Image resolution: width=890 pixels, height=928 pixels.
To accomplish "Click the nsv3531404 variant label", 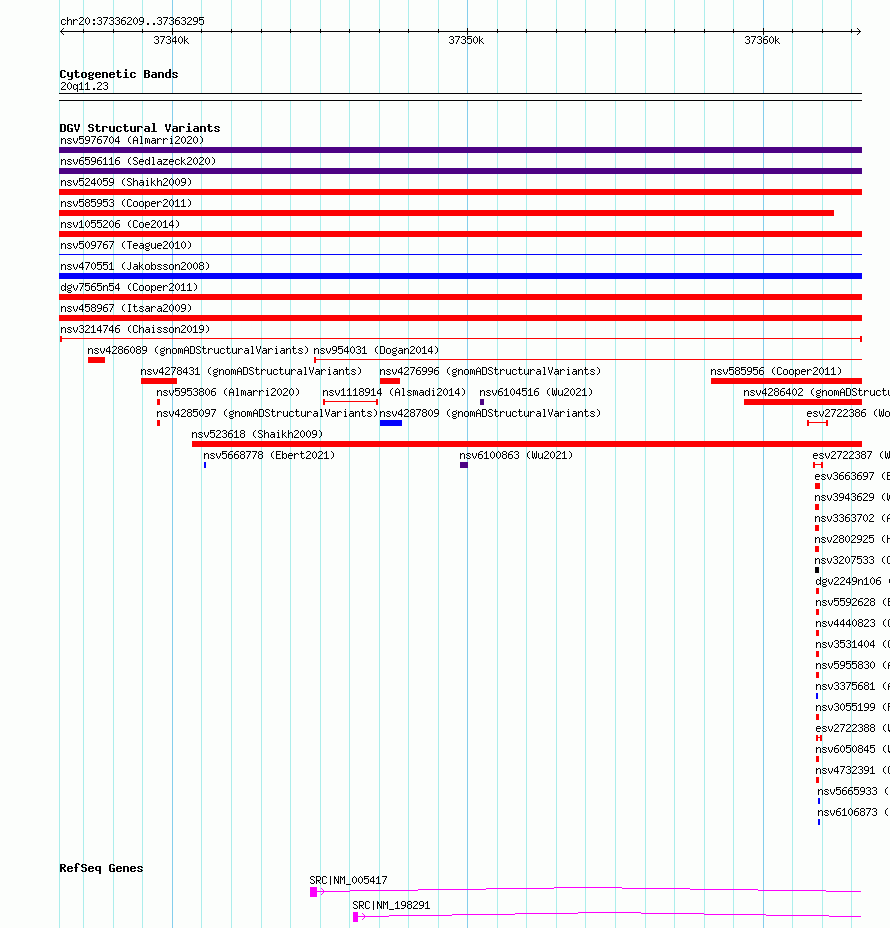I will (853, 645).
